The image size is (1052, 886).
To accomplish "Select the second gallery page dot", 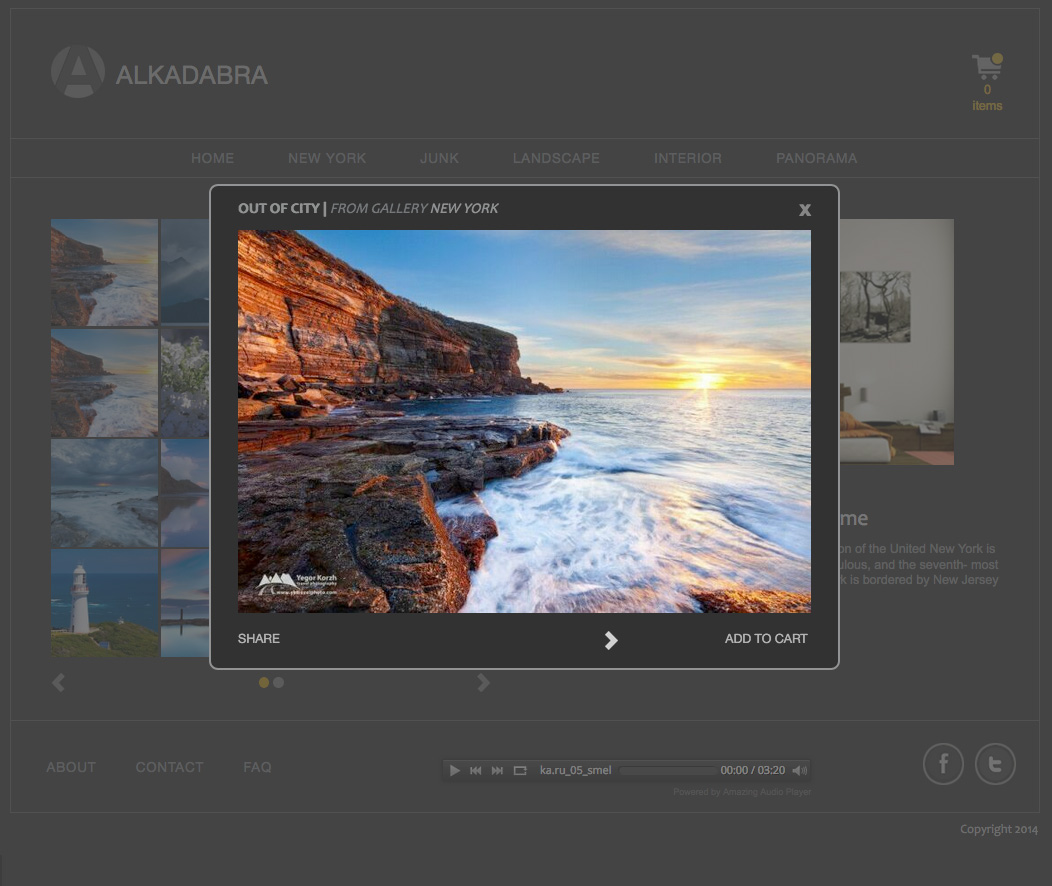I will [x=278, y=682].
